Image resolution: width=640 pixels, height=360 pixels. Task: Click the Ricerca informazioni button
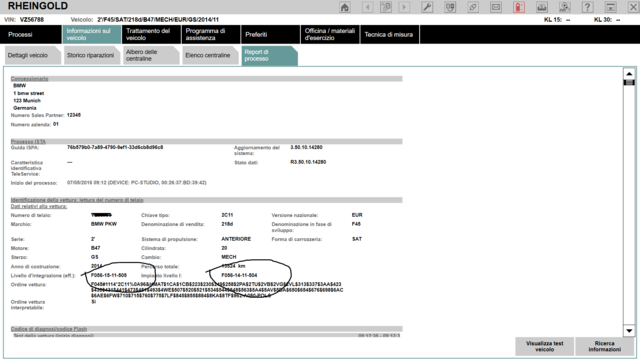pos(604,347)
